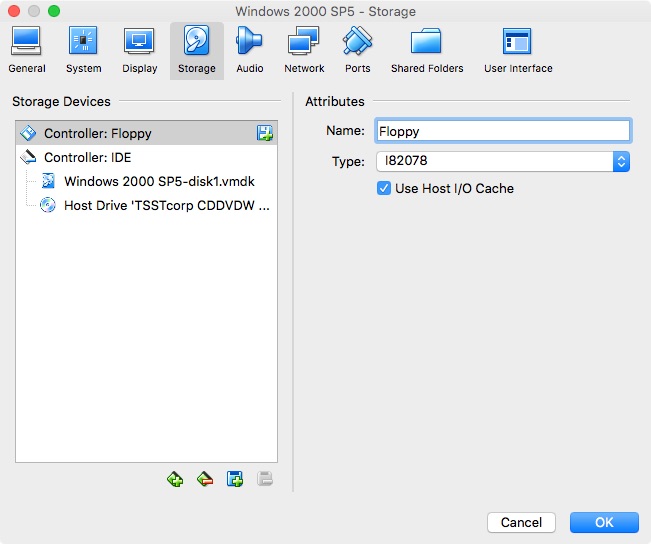
Task: Open the System settings section
Action: (x=83, y=51)
